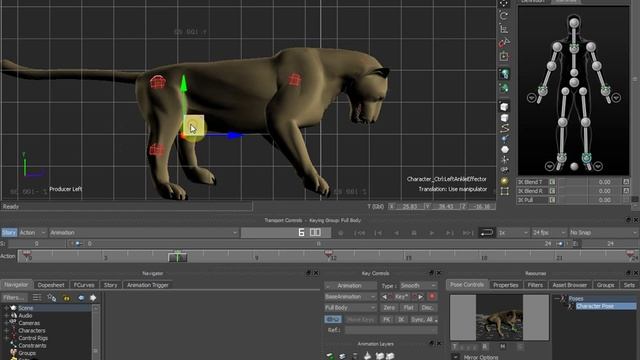Select the Rotate tool in viewer toolbar
Screen dimensions: 640x360
point(504,16)
